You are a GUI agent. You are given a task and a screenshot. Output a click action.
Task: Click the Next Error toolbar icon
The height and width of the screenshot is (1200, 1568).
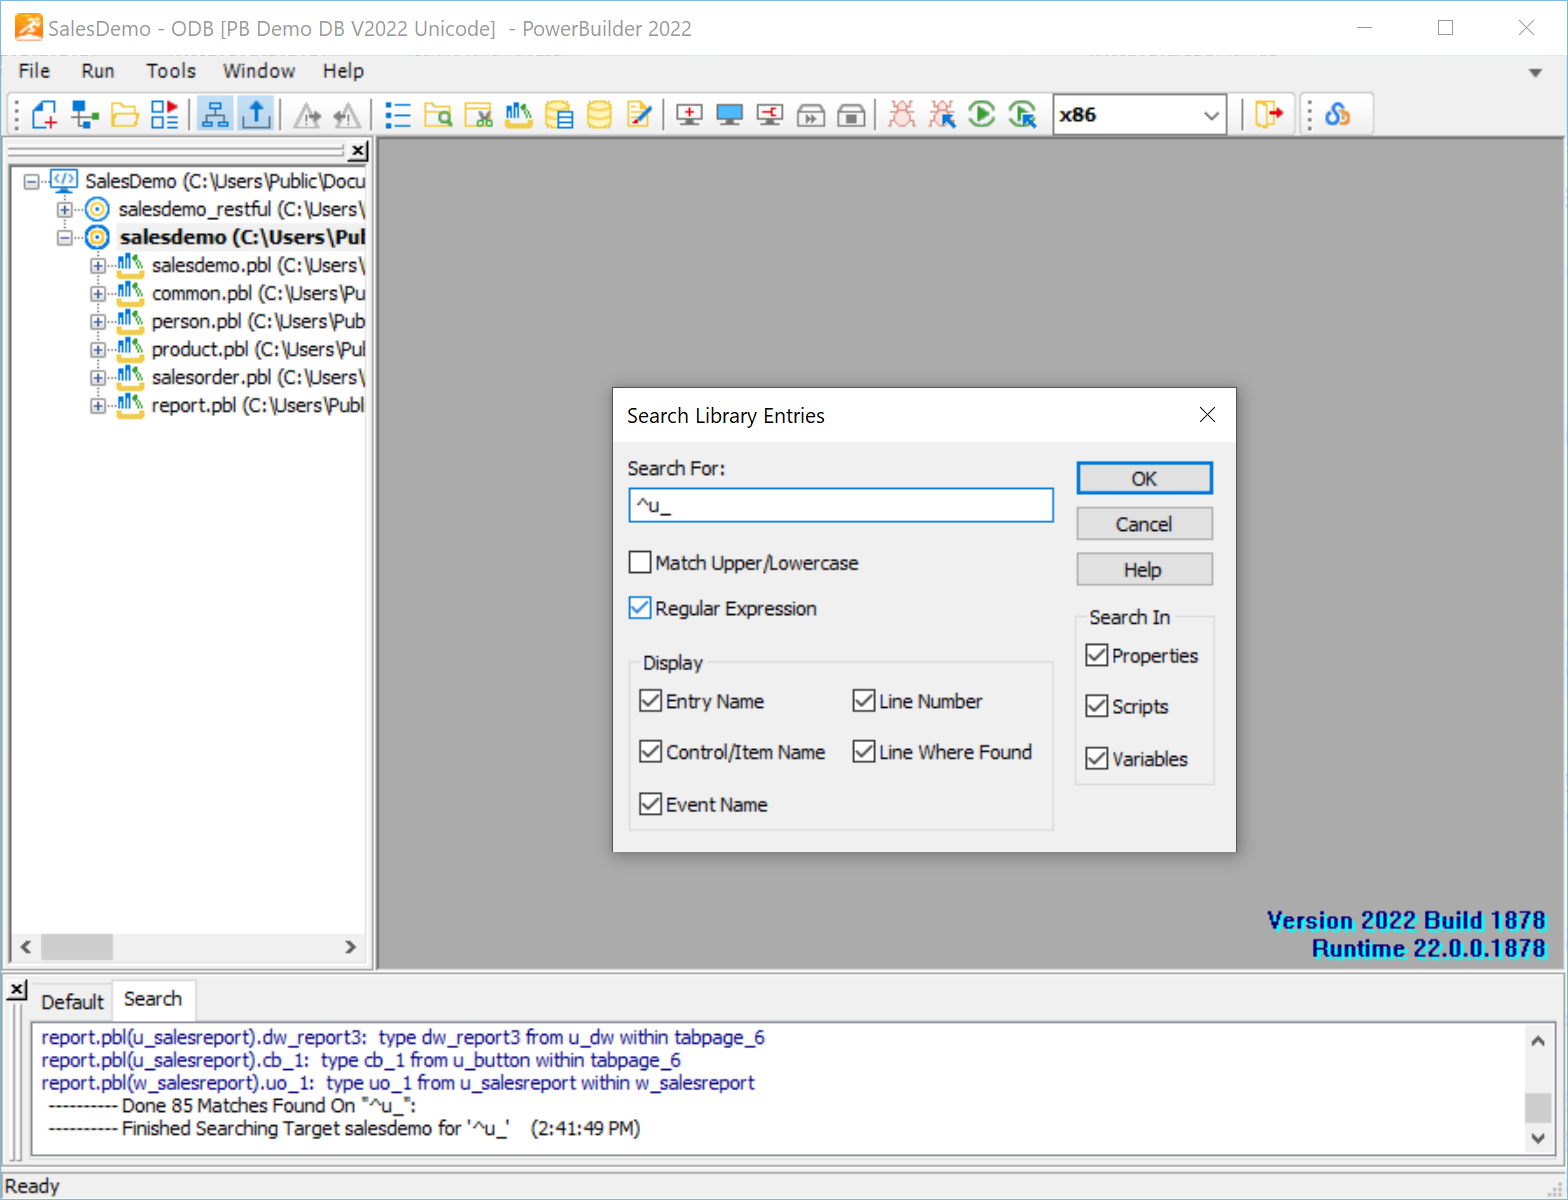(x=307, y=115)
